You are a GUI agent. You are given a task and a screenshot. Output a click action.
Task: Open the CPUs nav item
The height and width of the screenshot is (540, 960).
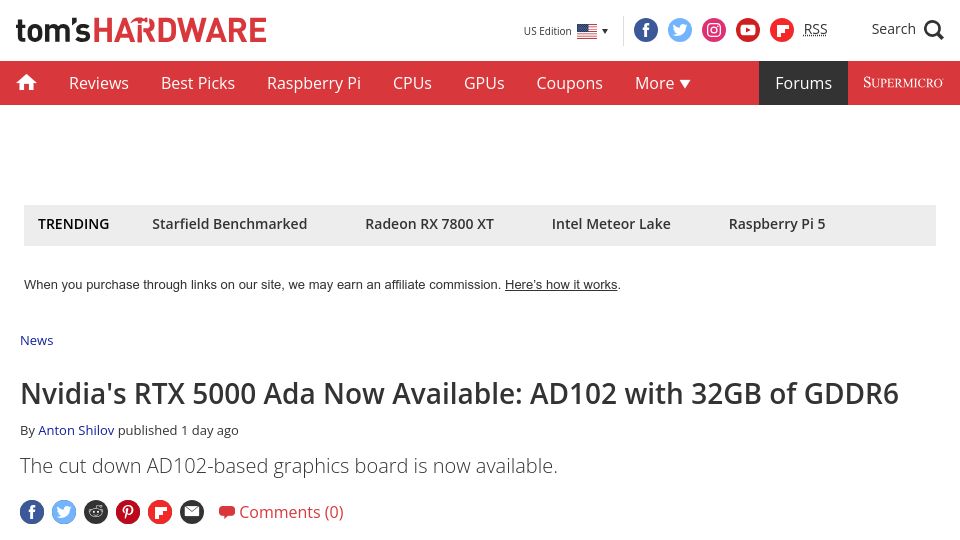pos(412,83)
